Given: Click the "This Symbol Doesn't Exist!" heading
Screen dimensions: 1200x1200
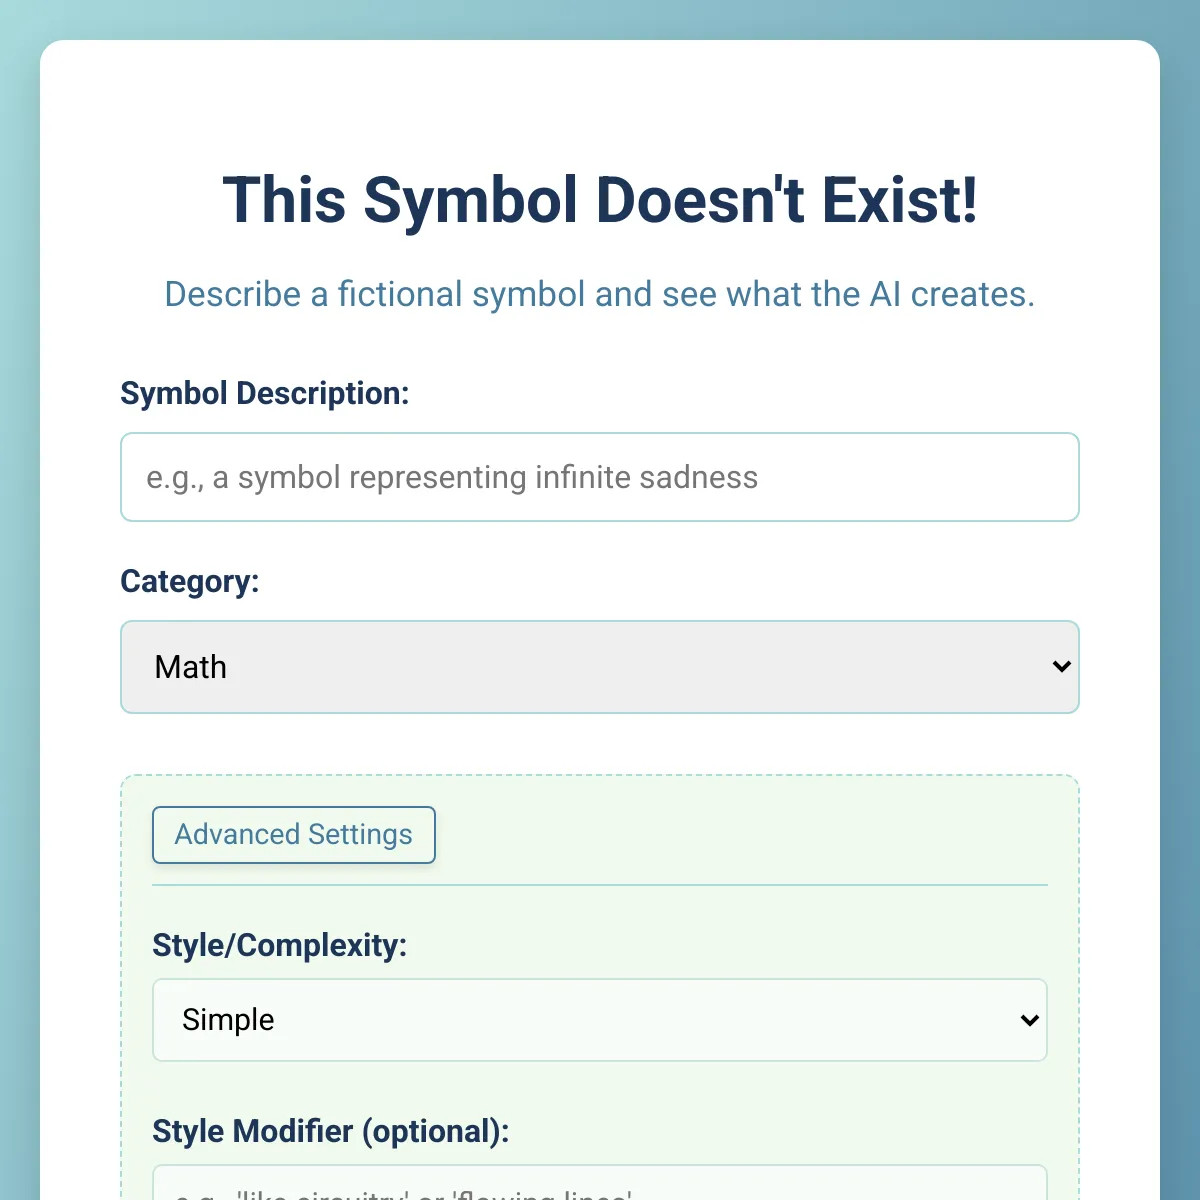Looking at the screenshot, I should click(600, 200).
